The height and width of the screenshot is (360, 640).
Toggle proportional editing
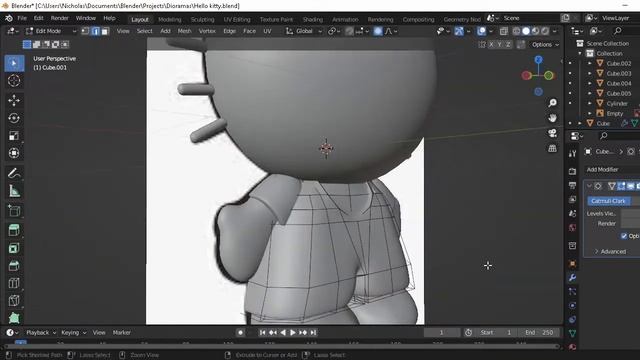click(x=378, y=31)
